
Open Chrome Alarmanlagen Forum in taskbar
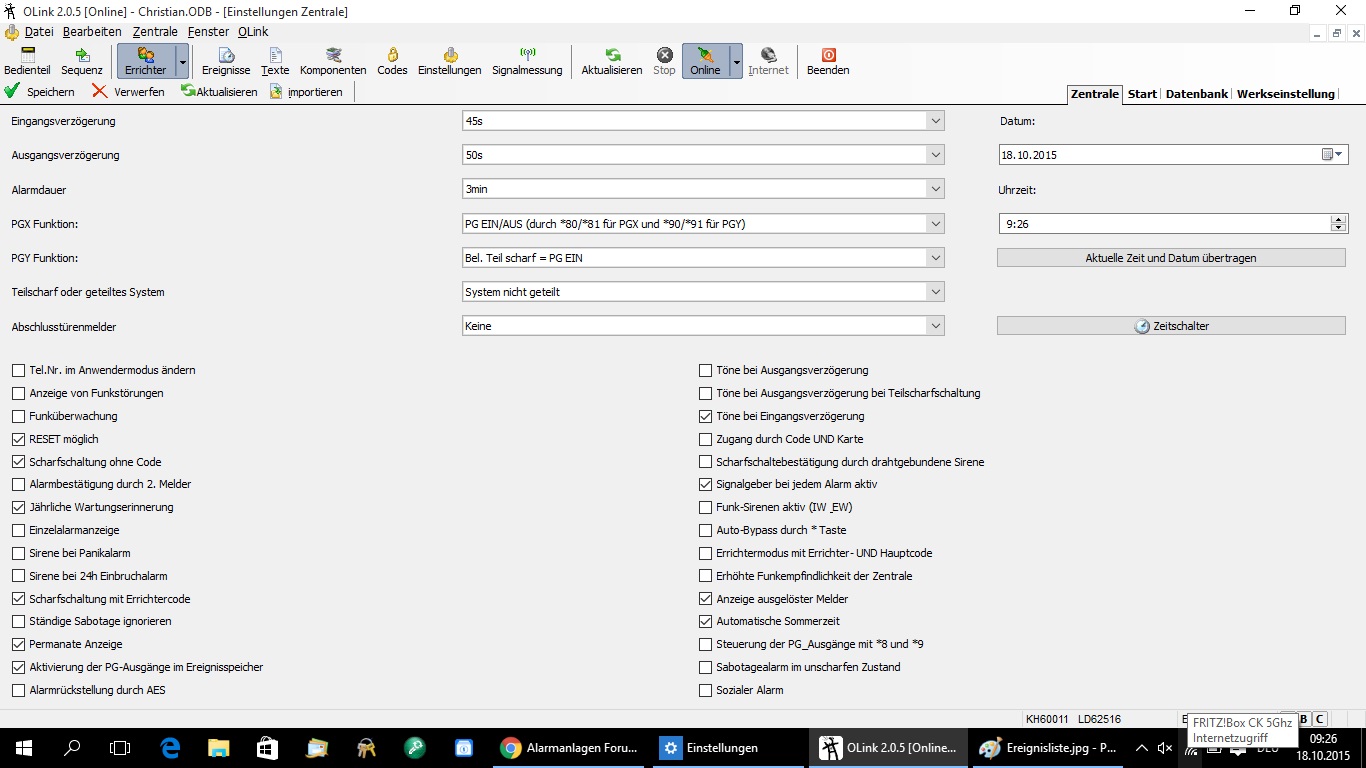tap(570, 748)
